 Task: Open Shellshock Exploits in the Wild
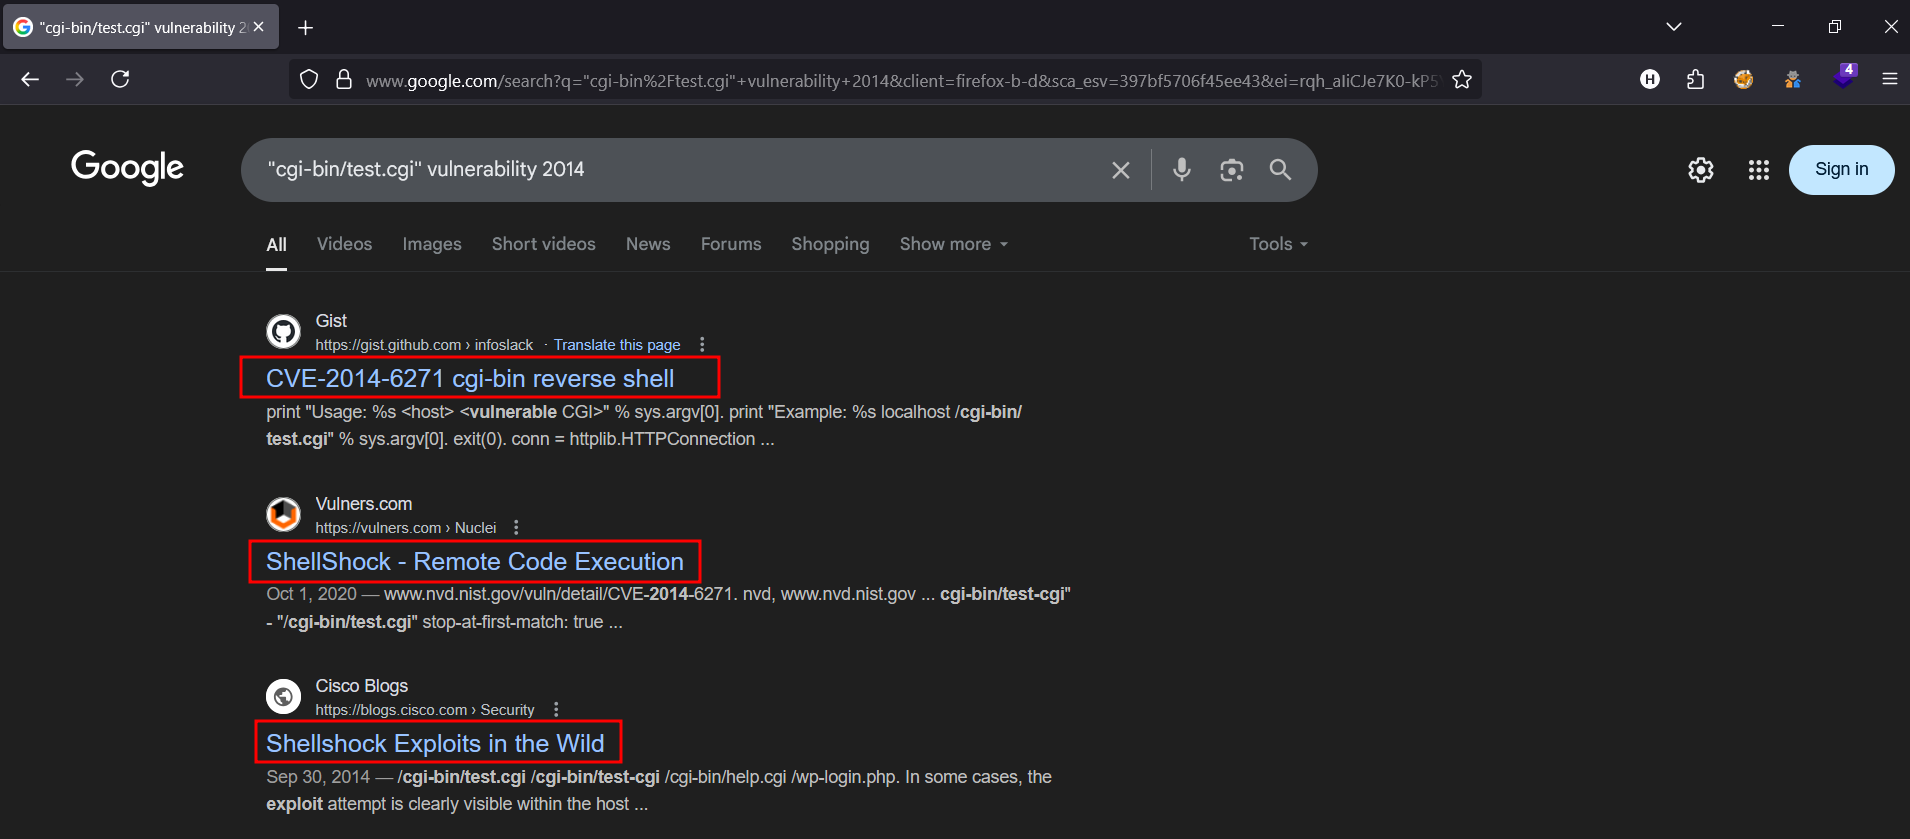pyautogui.click(x=435, y=744)
